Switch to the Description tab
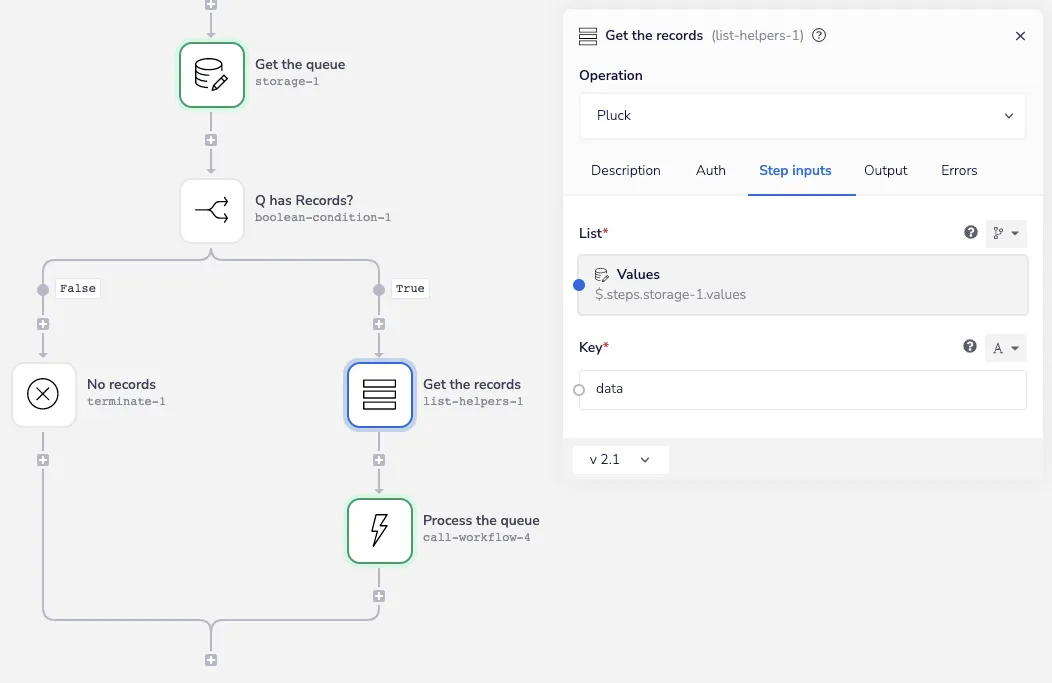Viewport: 1052px width, 683px height. 625,170
